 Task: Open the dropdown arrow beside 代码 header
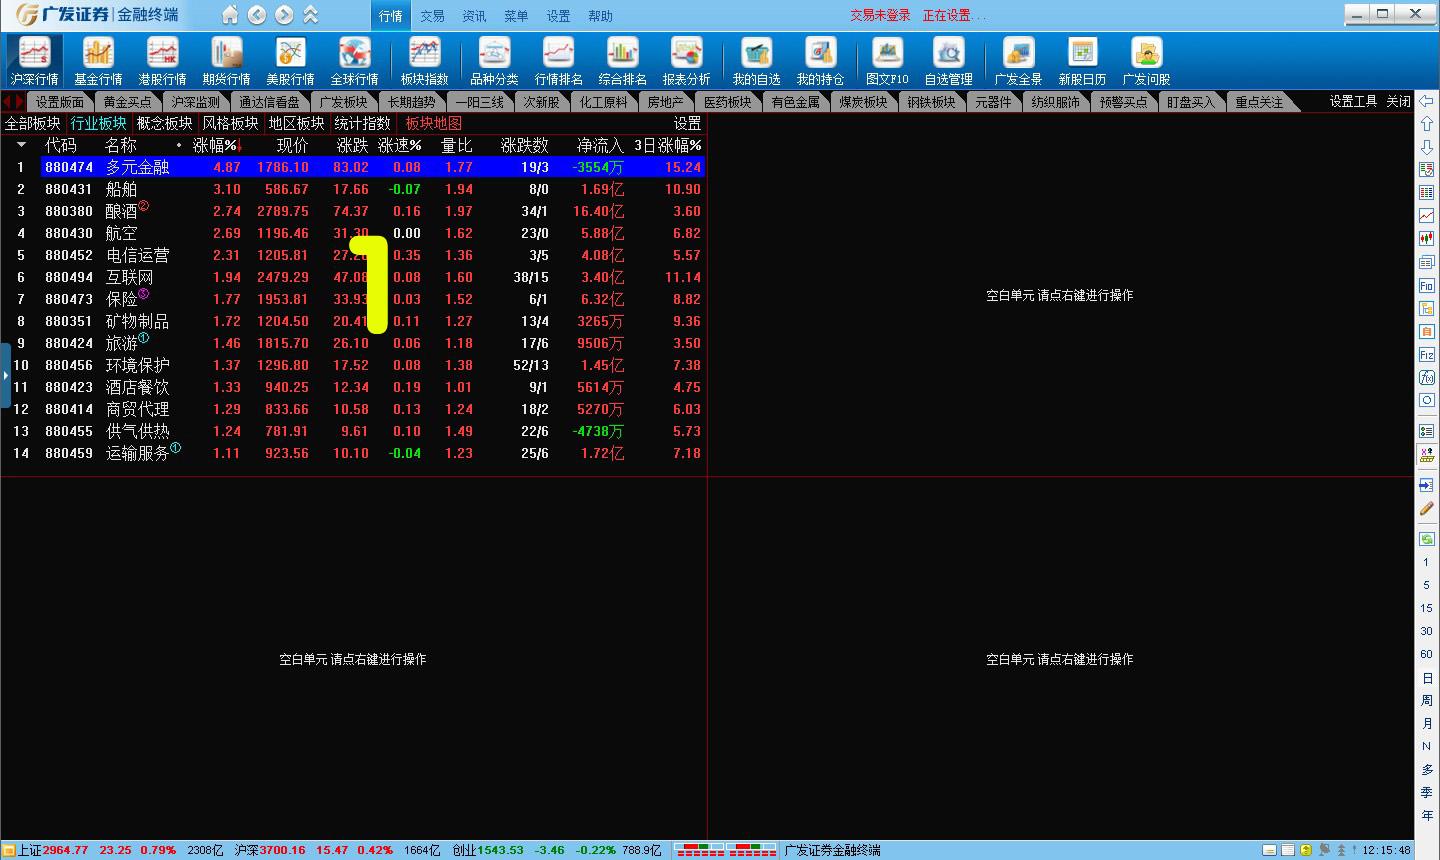pos(22,146)
